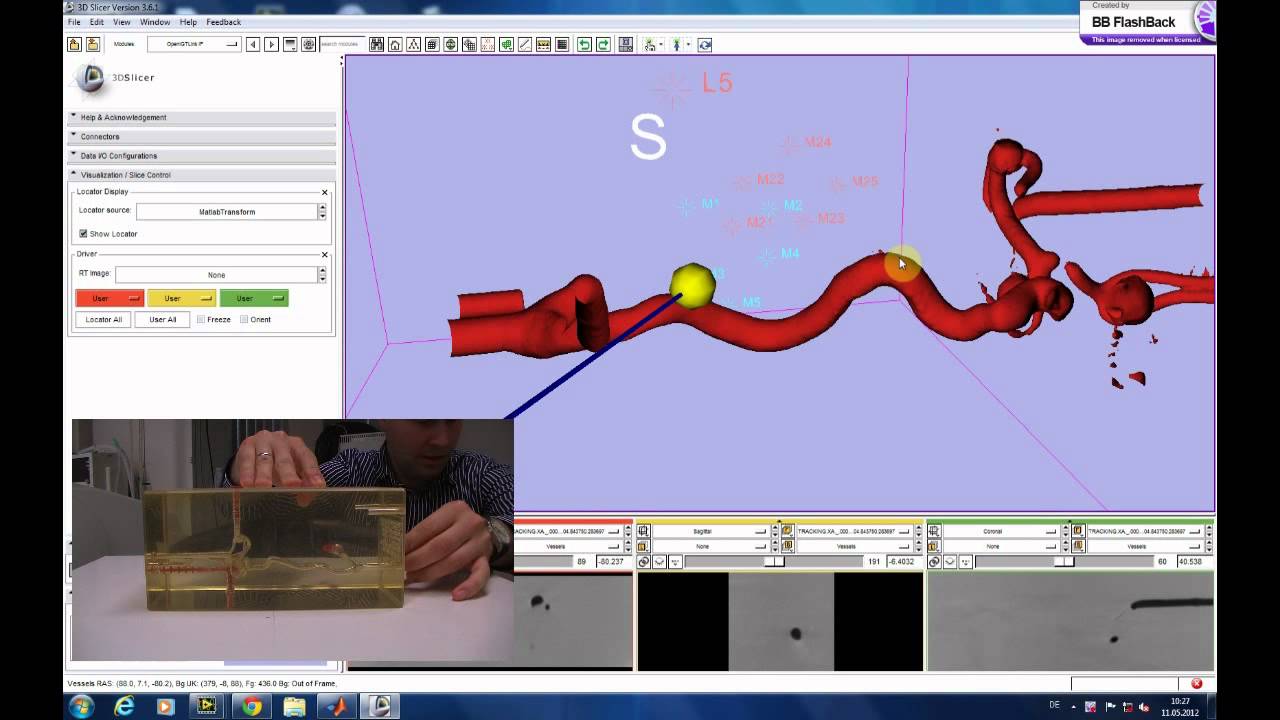Screen dimensions: 1280x720
Task: Expand the Help & Acknowledgement section
Action: point(201,117)
